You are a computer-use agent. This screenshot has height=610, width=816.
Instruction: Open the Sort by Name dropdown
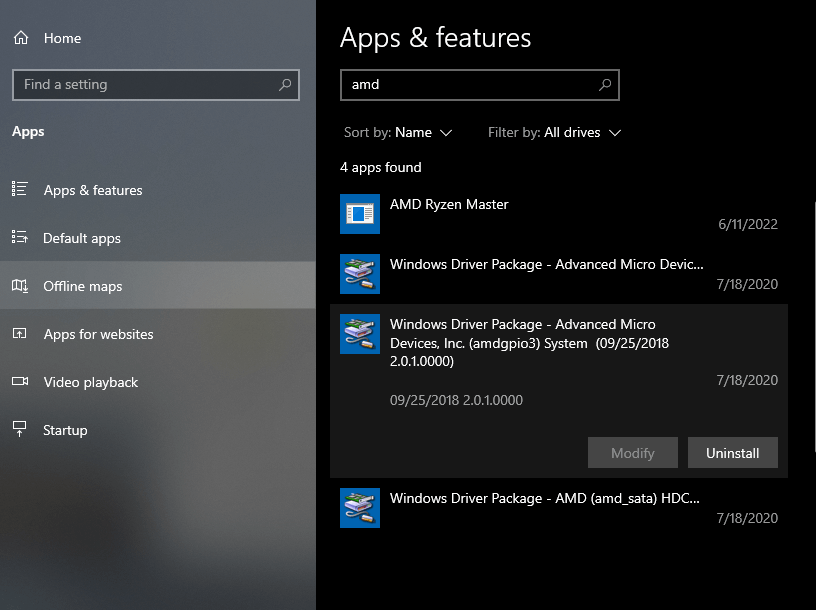398,133
